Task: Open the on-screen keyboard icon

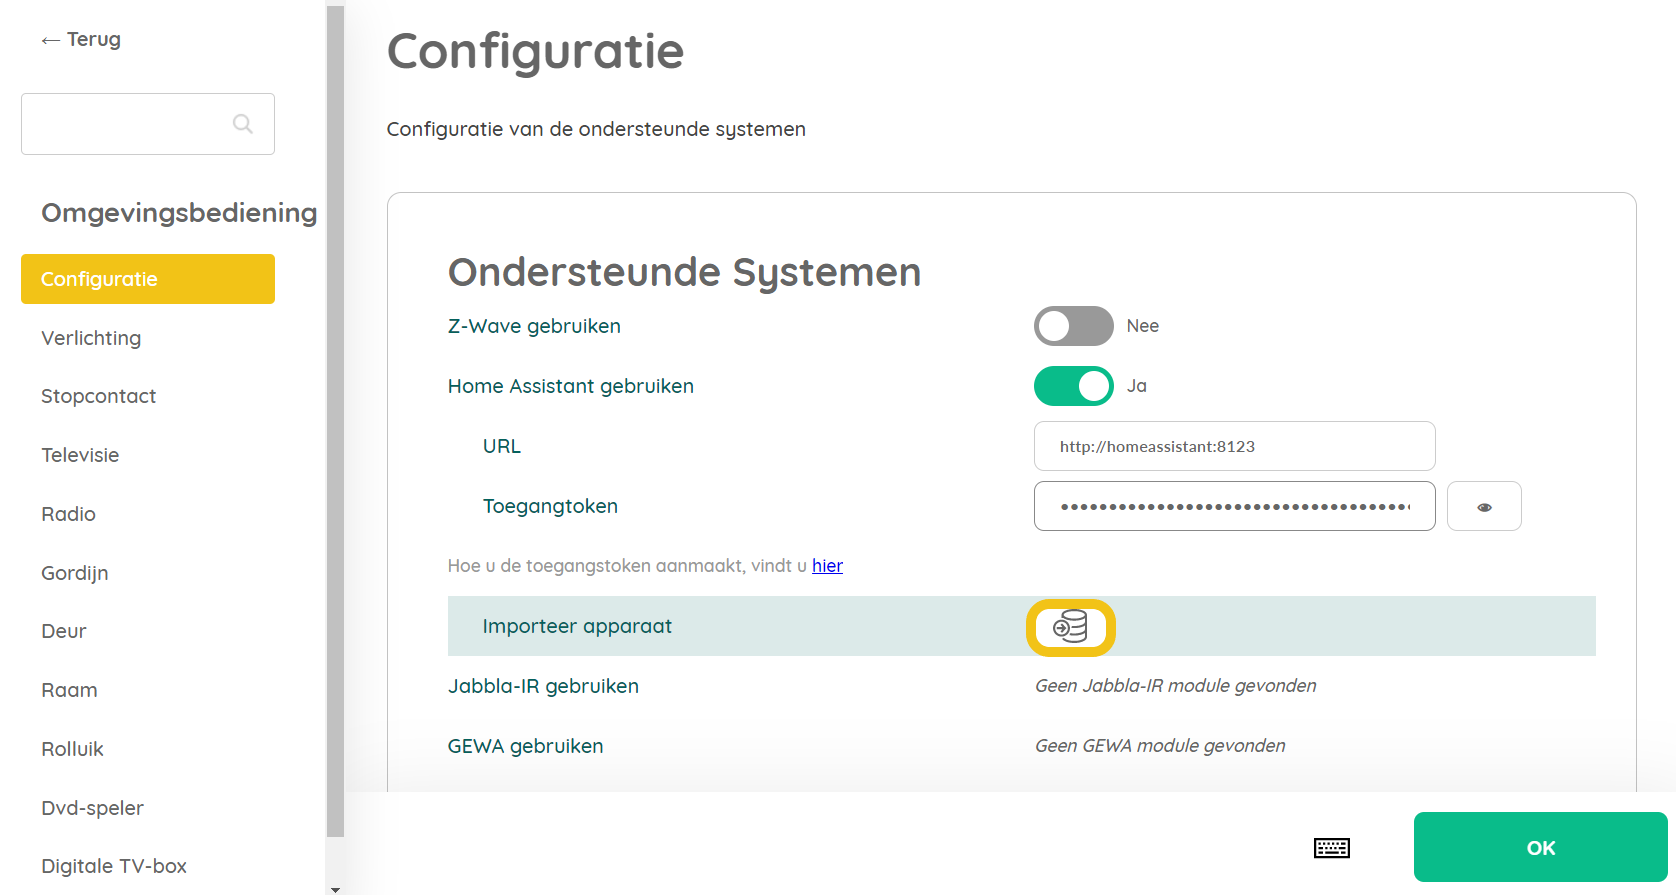Action: pos(1331,848)
